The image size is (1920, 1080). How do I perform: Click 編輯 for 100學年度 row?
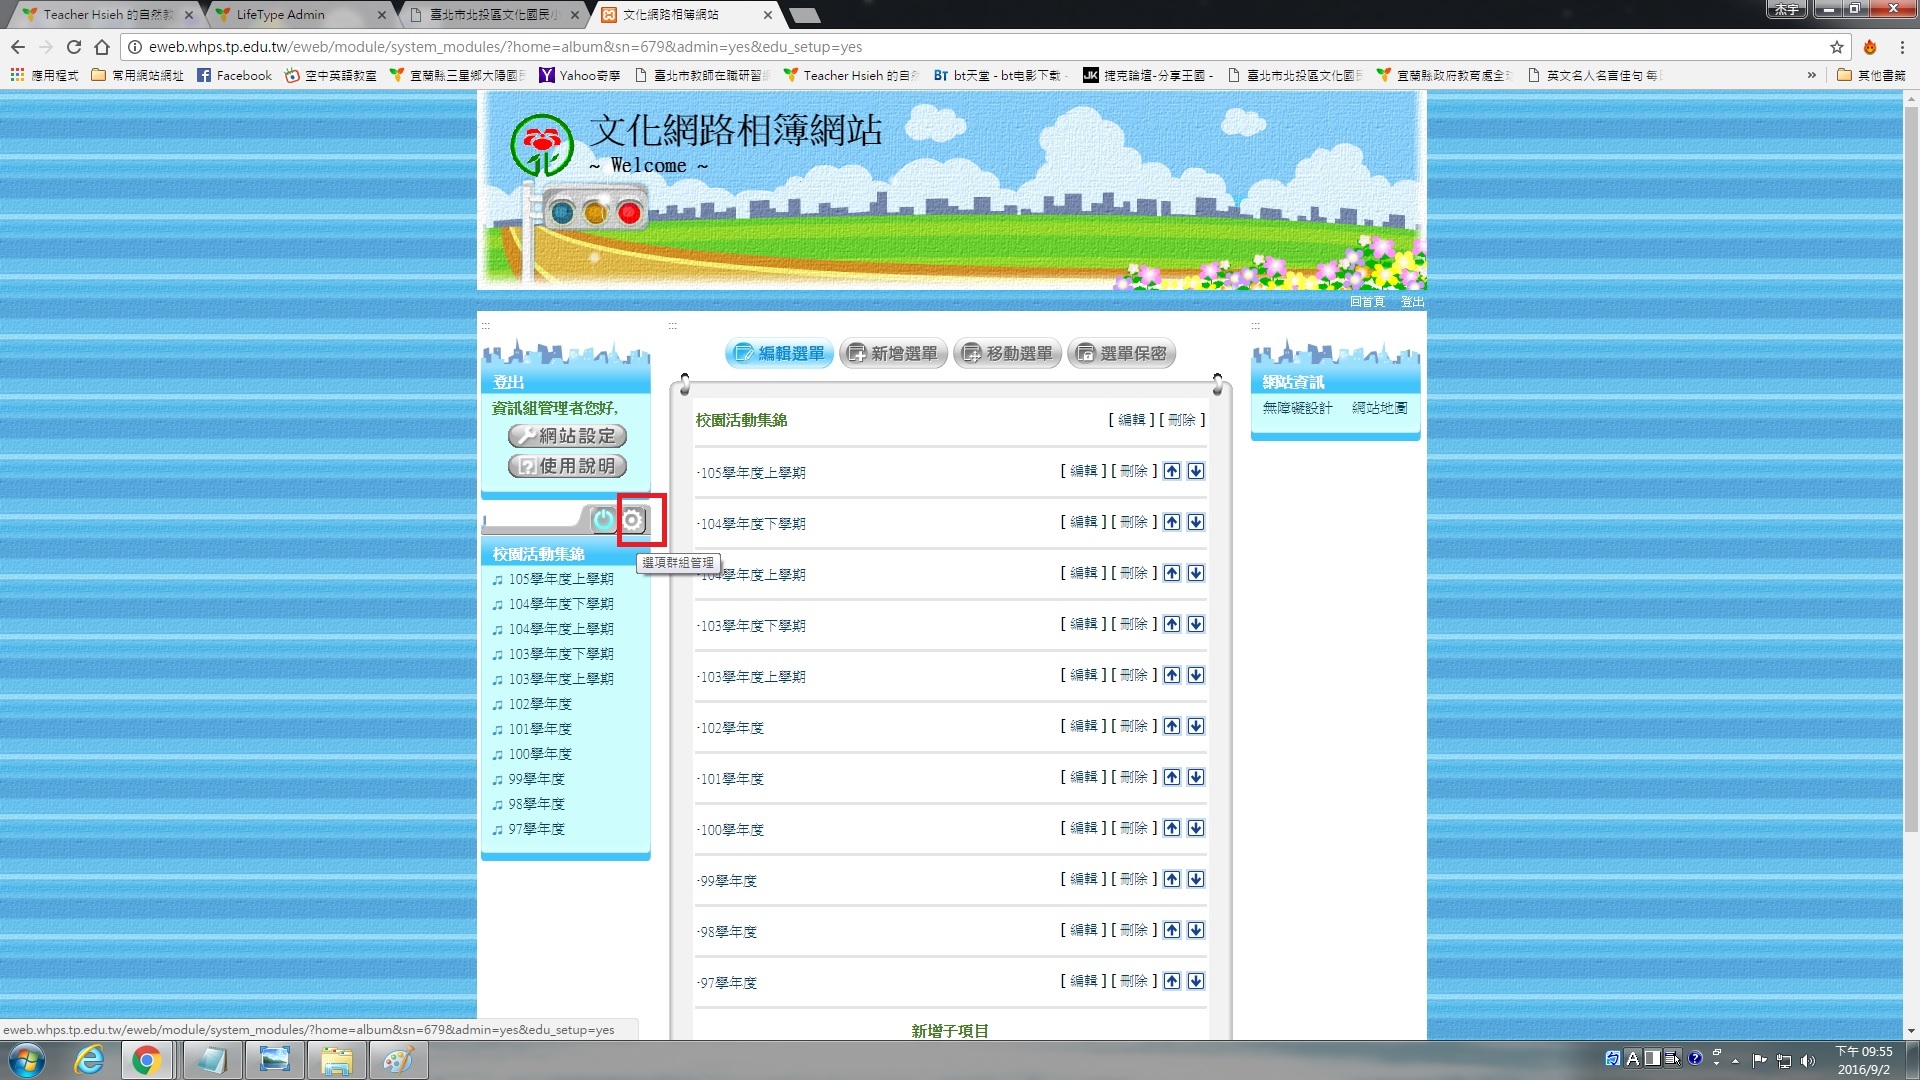pyautogui.click(x=1084, y=828)
